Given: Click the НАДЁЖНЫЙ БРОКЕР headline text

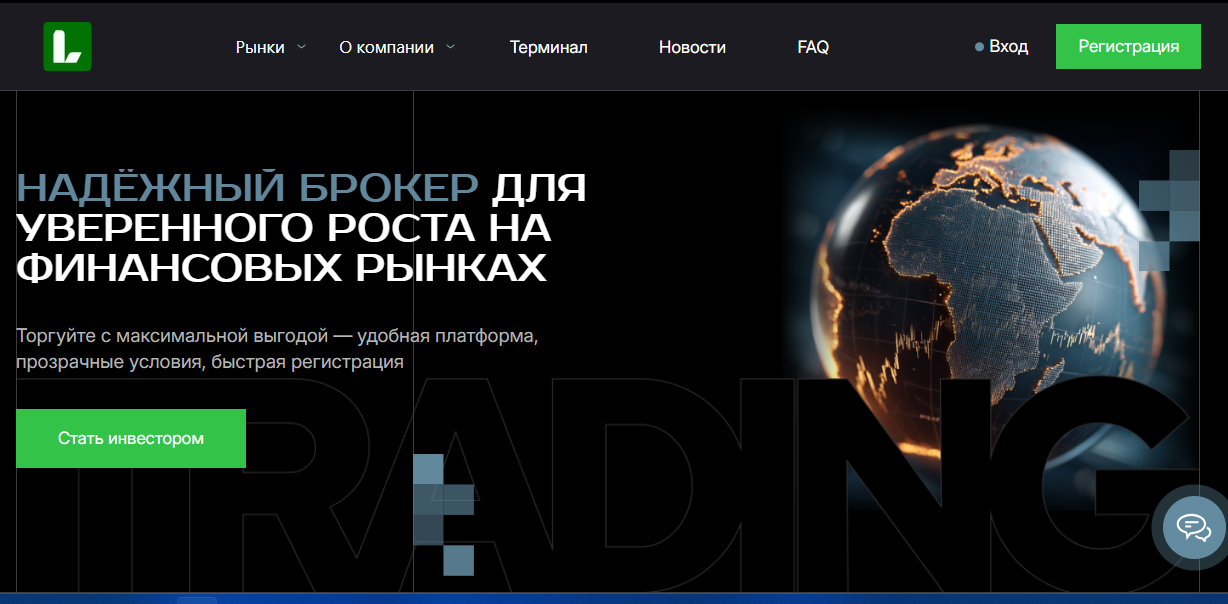Looking at the screenshot, I should pyautogui.click(x=247, y=188).
